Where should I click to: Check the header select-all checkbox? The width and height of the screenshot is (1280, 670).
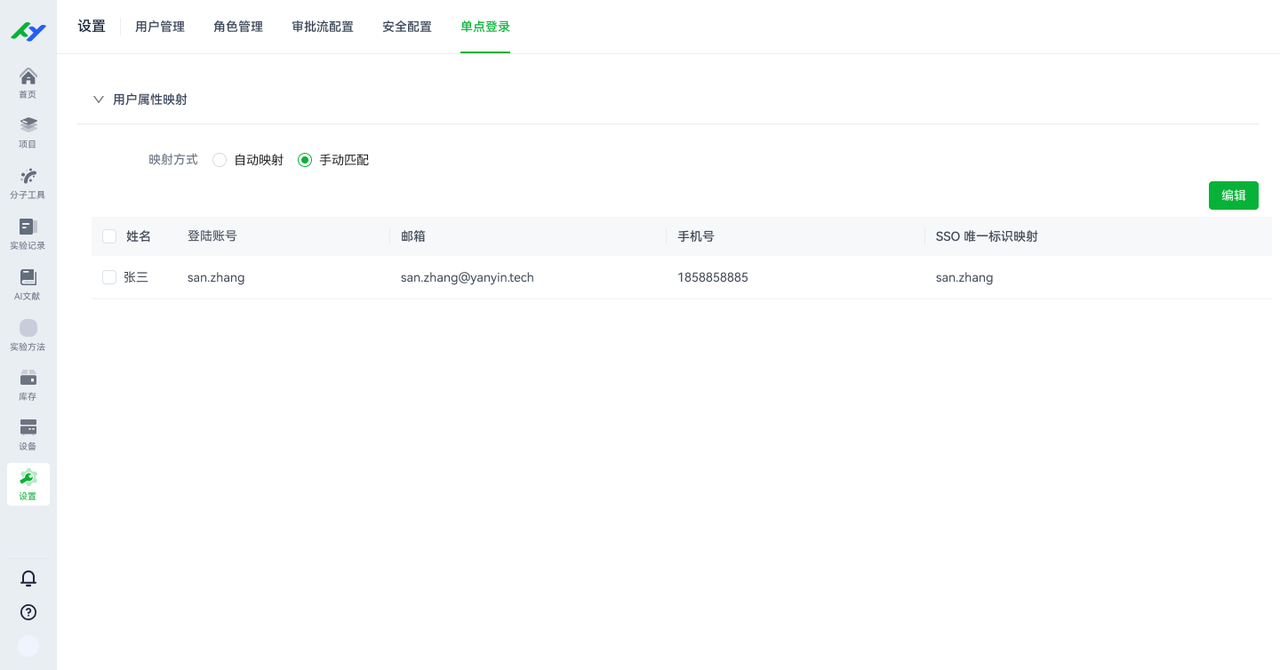[x=109, y=236]
